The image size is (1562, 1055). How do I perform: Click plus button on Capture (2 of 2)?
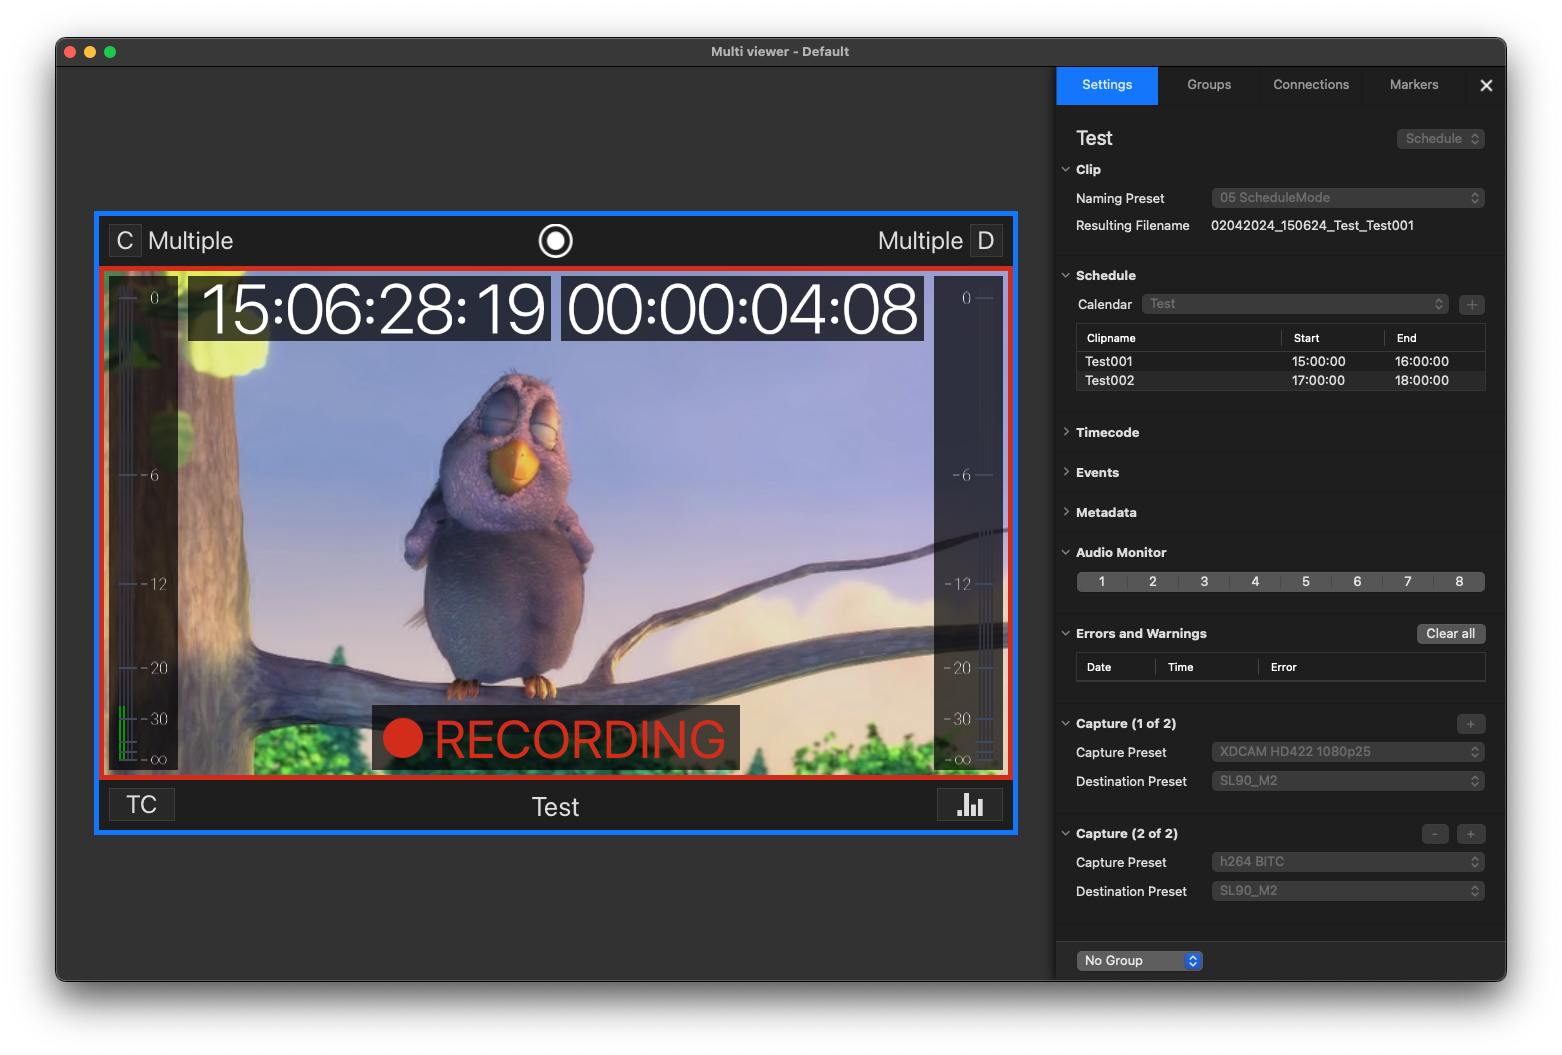tap(1471, 834)
